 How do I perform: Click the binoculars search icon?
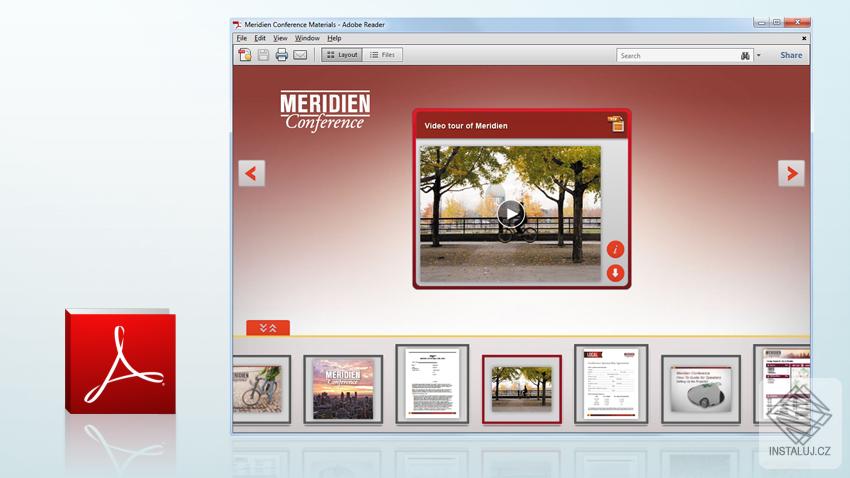[745, 55]
